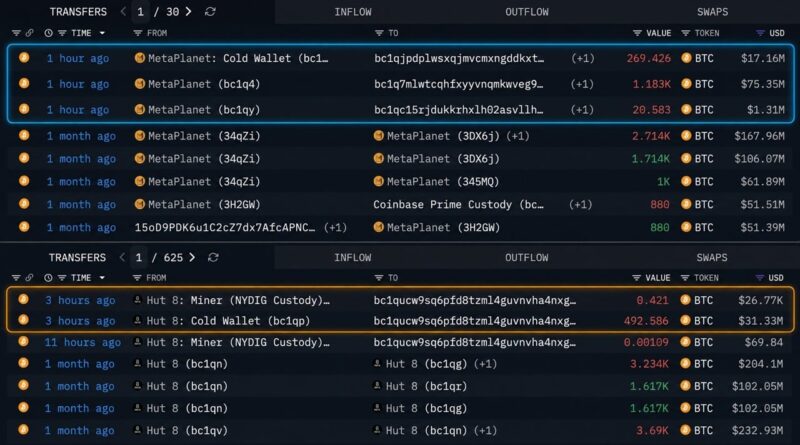This screenshot has height=445, width=800.
Task: Click the MetaPlanet logo beside Cold Wallet sender
Action: click(140, 58)
